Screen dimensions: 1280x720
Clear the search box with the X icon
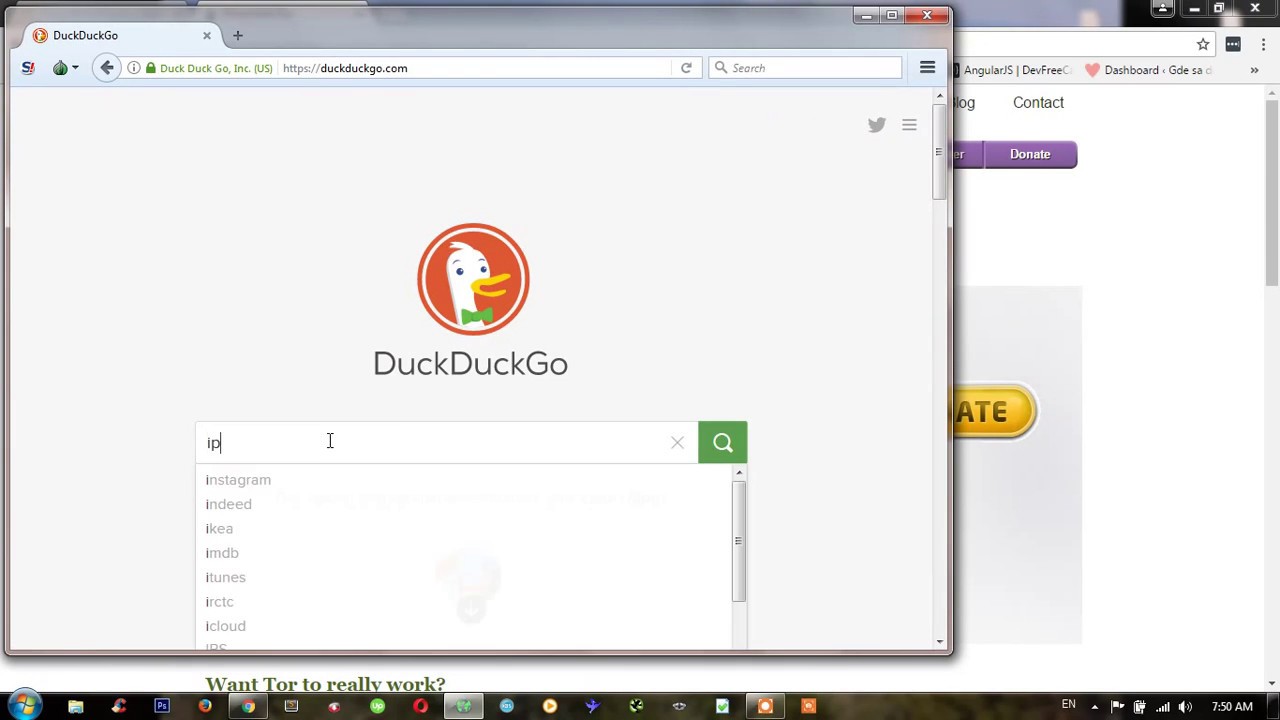677,443
